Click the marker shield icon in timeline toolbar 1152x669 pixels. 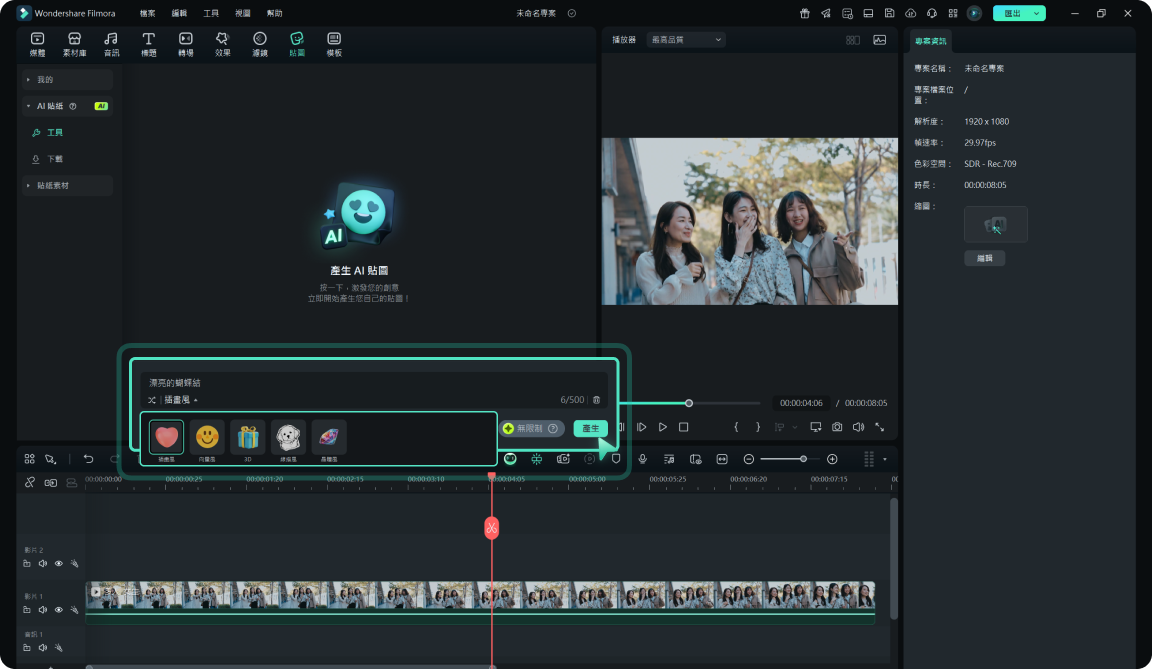(616, 459)
